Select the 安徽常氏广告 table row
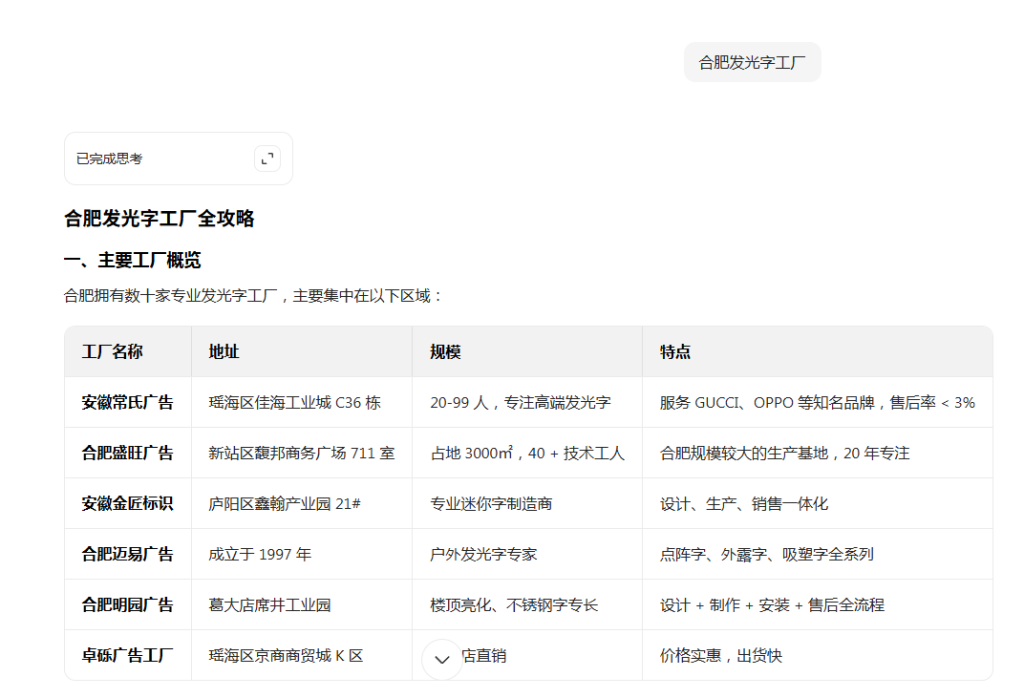The width and height of the screenshot is (1024, 698). pyautogui.click(x=125, y=401)
